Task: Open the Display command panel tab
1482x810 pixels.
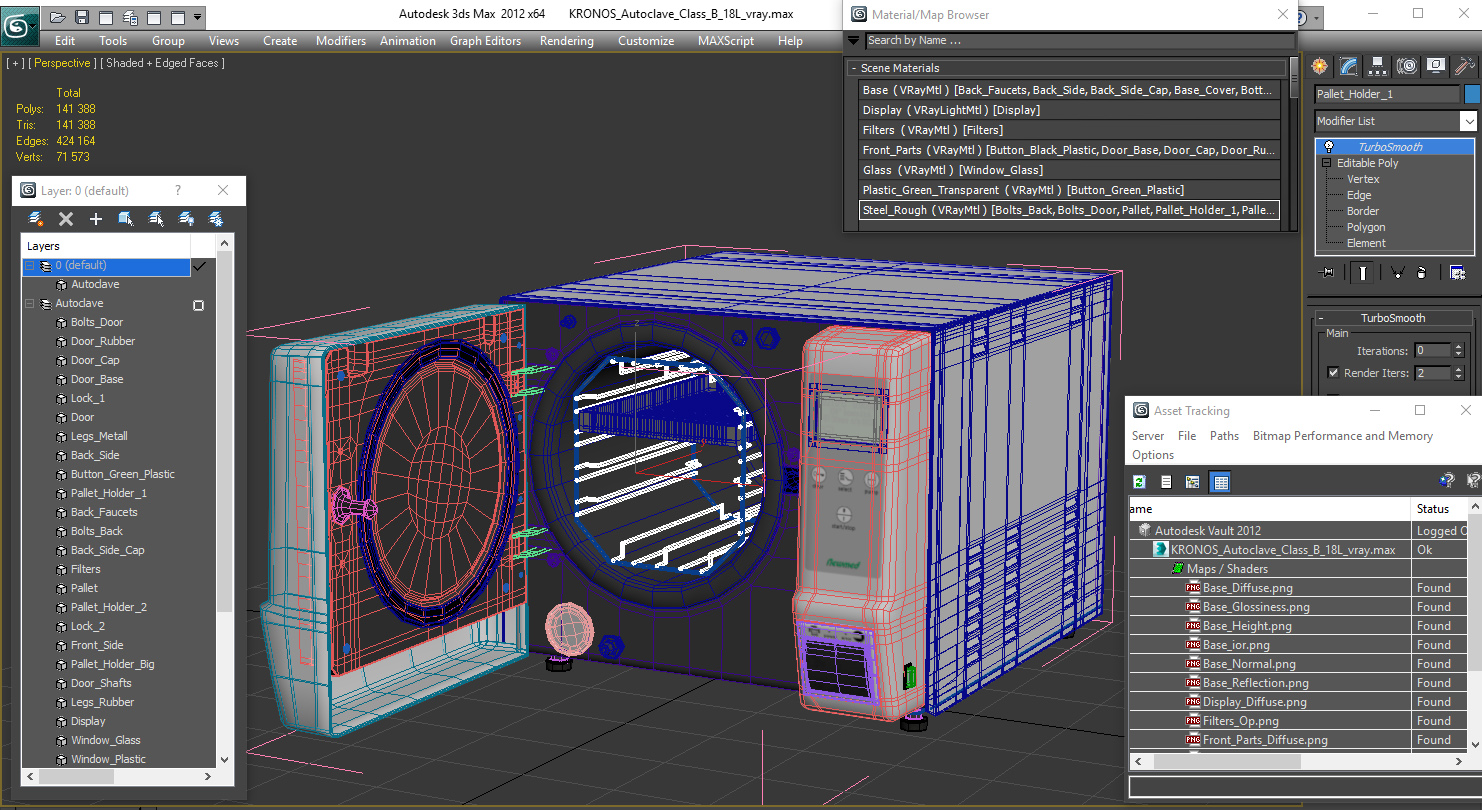Action: (x=1436, y=66)
